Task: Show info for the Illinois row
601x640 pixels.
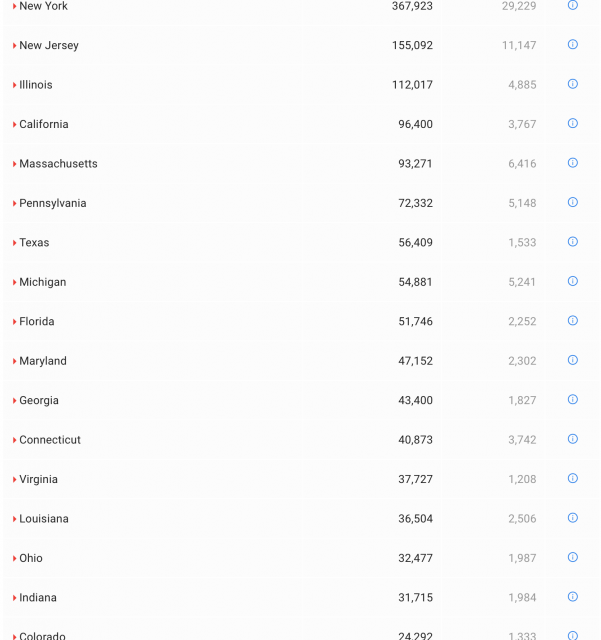Action: (573, 84)
